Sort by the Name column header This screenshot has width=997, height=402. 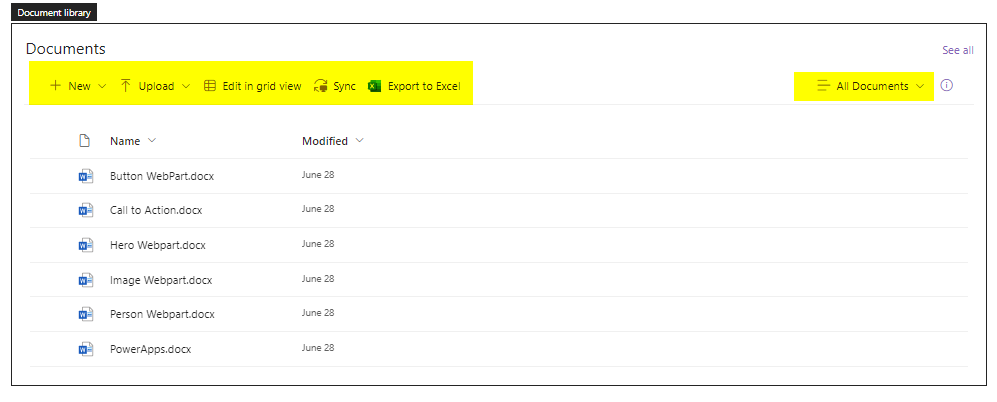(x=125, y=141)
